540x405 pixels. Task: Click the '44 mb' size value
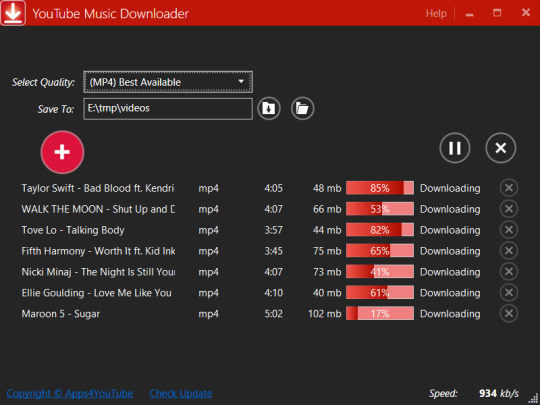pos(327,230)
